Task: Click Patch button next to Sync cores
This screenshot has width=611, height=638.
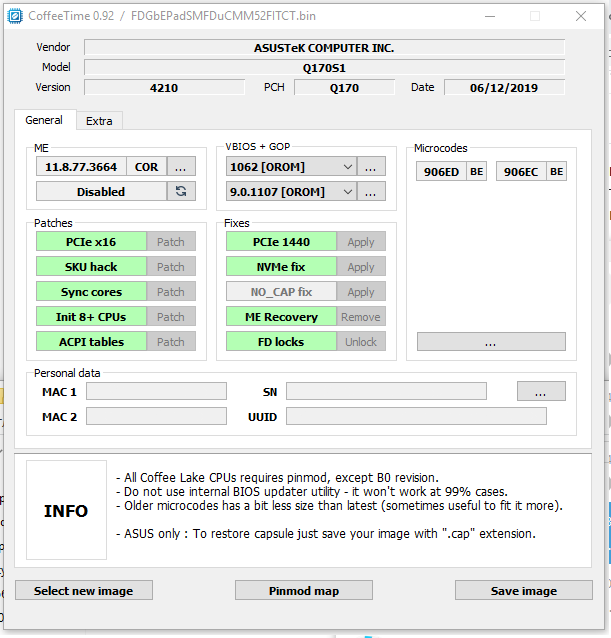Action: pyautogui.click(x=171, y=292)
